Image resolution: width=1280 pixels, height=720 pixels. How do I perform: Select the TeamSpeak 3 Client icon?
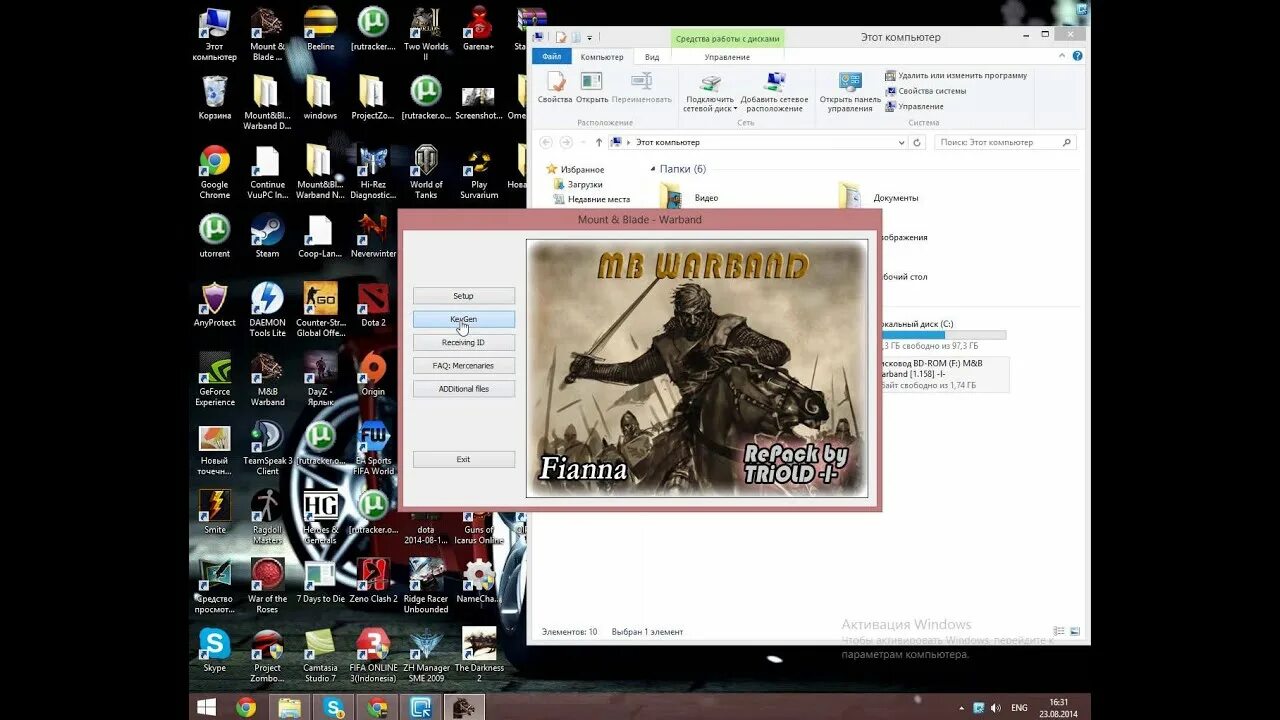267,447
